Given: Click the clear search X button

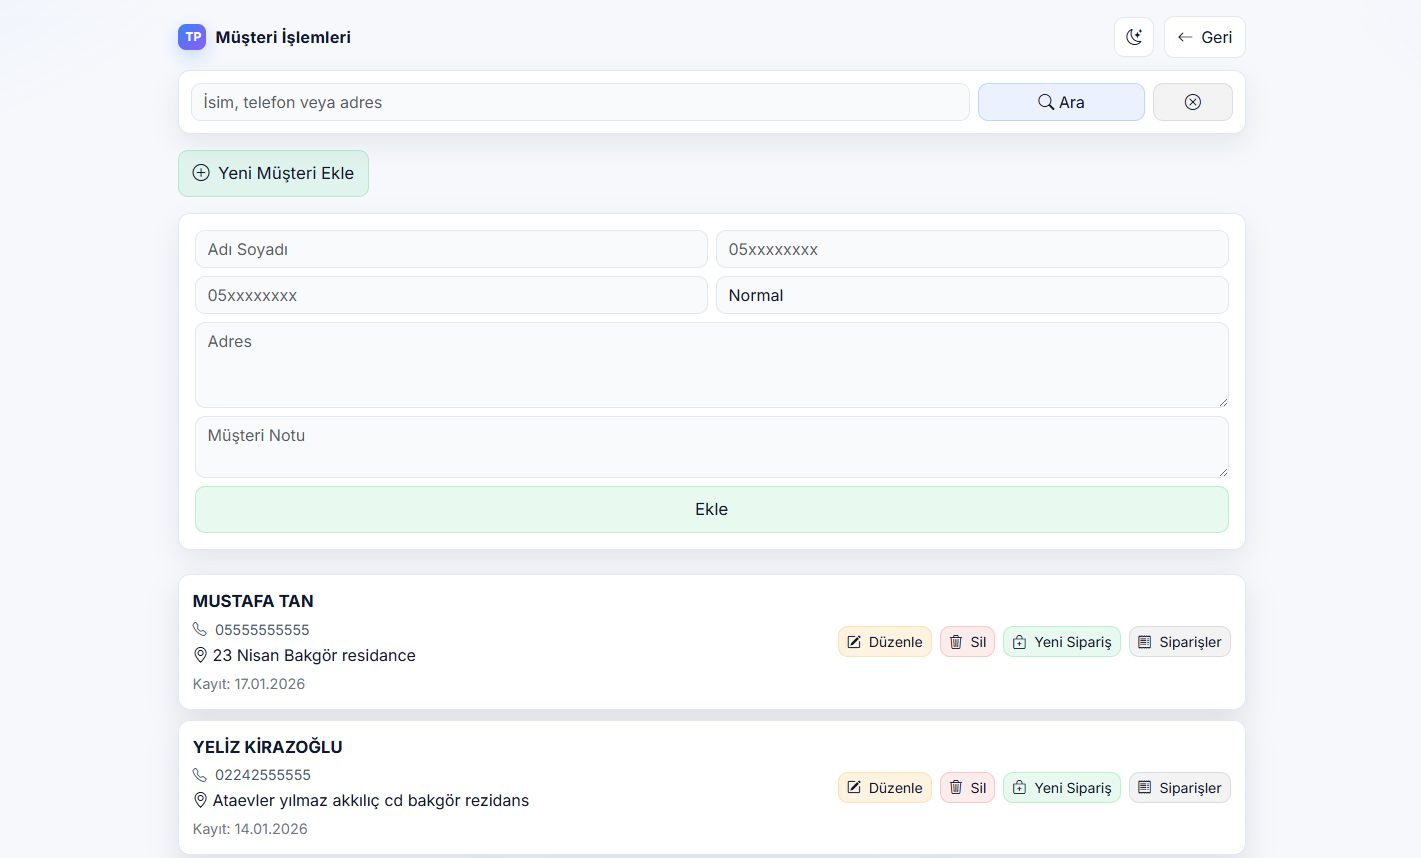Looking at the screenshot, I should pos(1192,102).
